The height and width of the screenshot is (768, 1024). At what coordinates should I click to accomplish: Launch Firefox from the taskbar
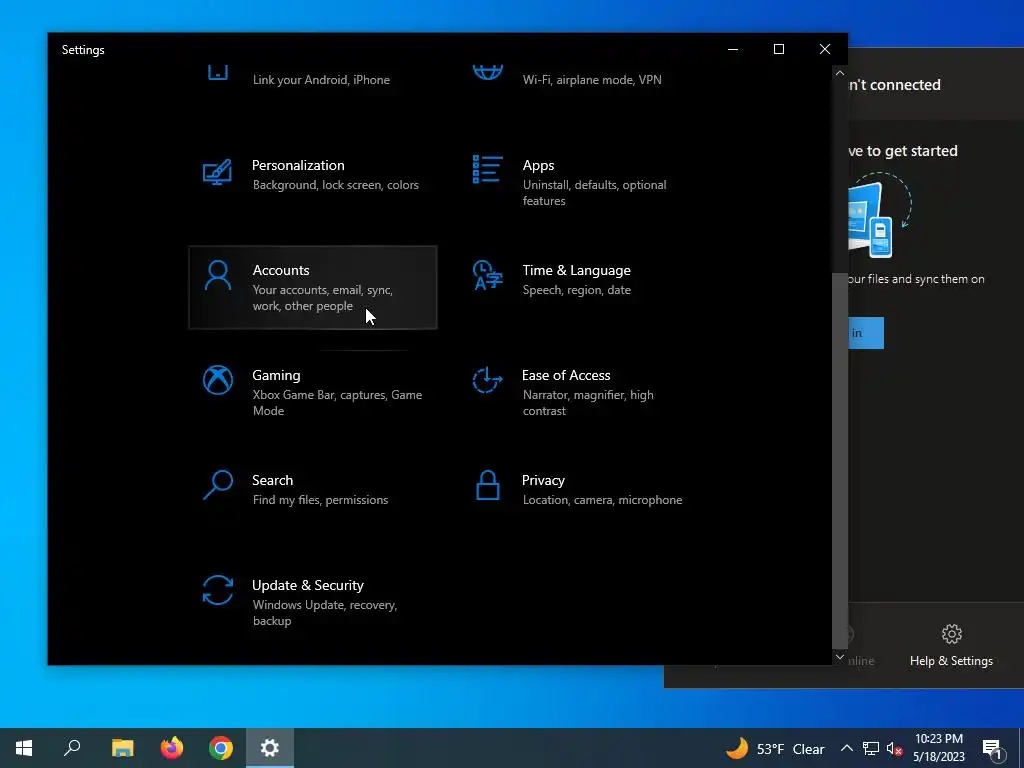(172, 748)
